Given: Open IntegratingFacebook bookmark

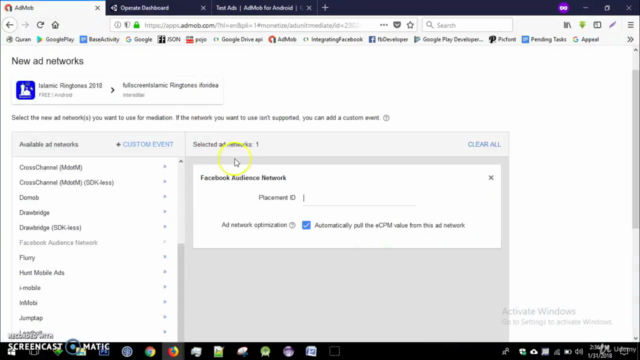Looking at the screenshot, I should (333, 40).
